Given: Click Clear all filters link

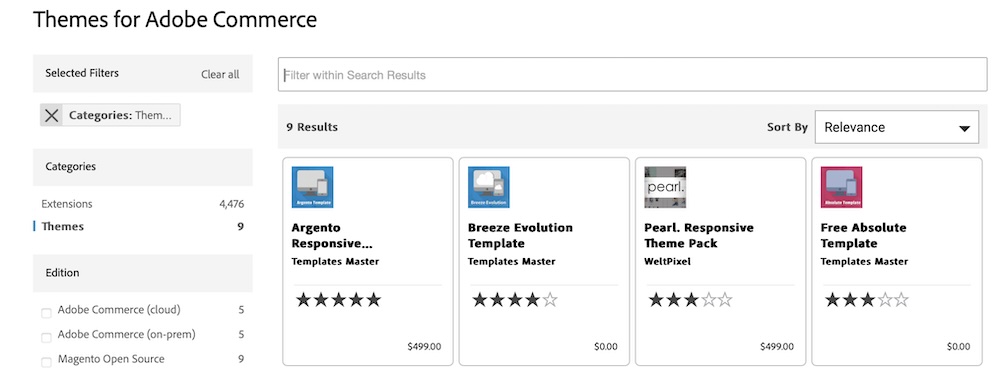Looking at the screenshot, I should [x=220, y=74].
